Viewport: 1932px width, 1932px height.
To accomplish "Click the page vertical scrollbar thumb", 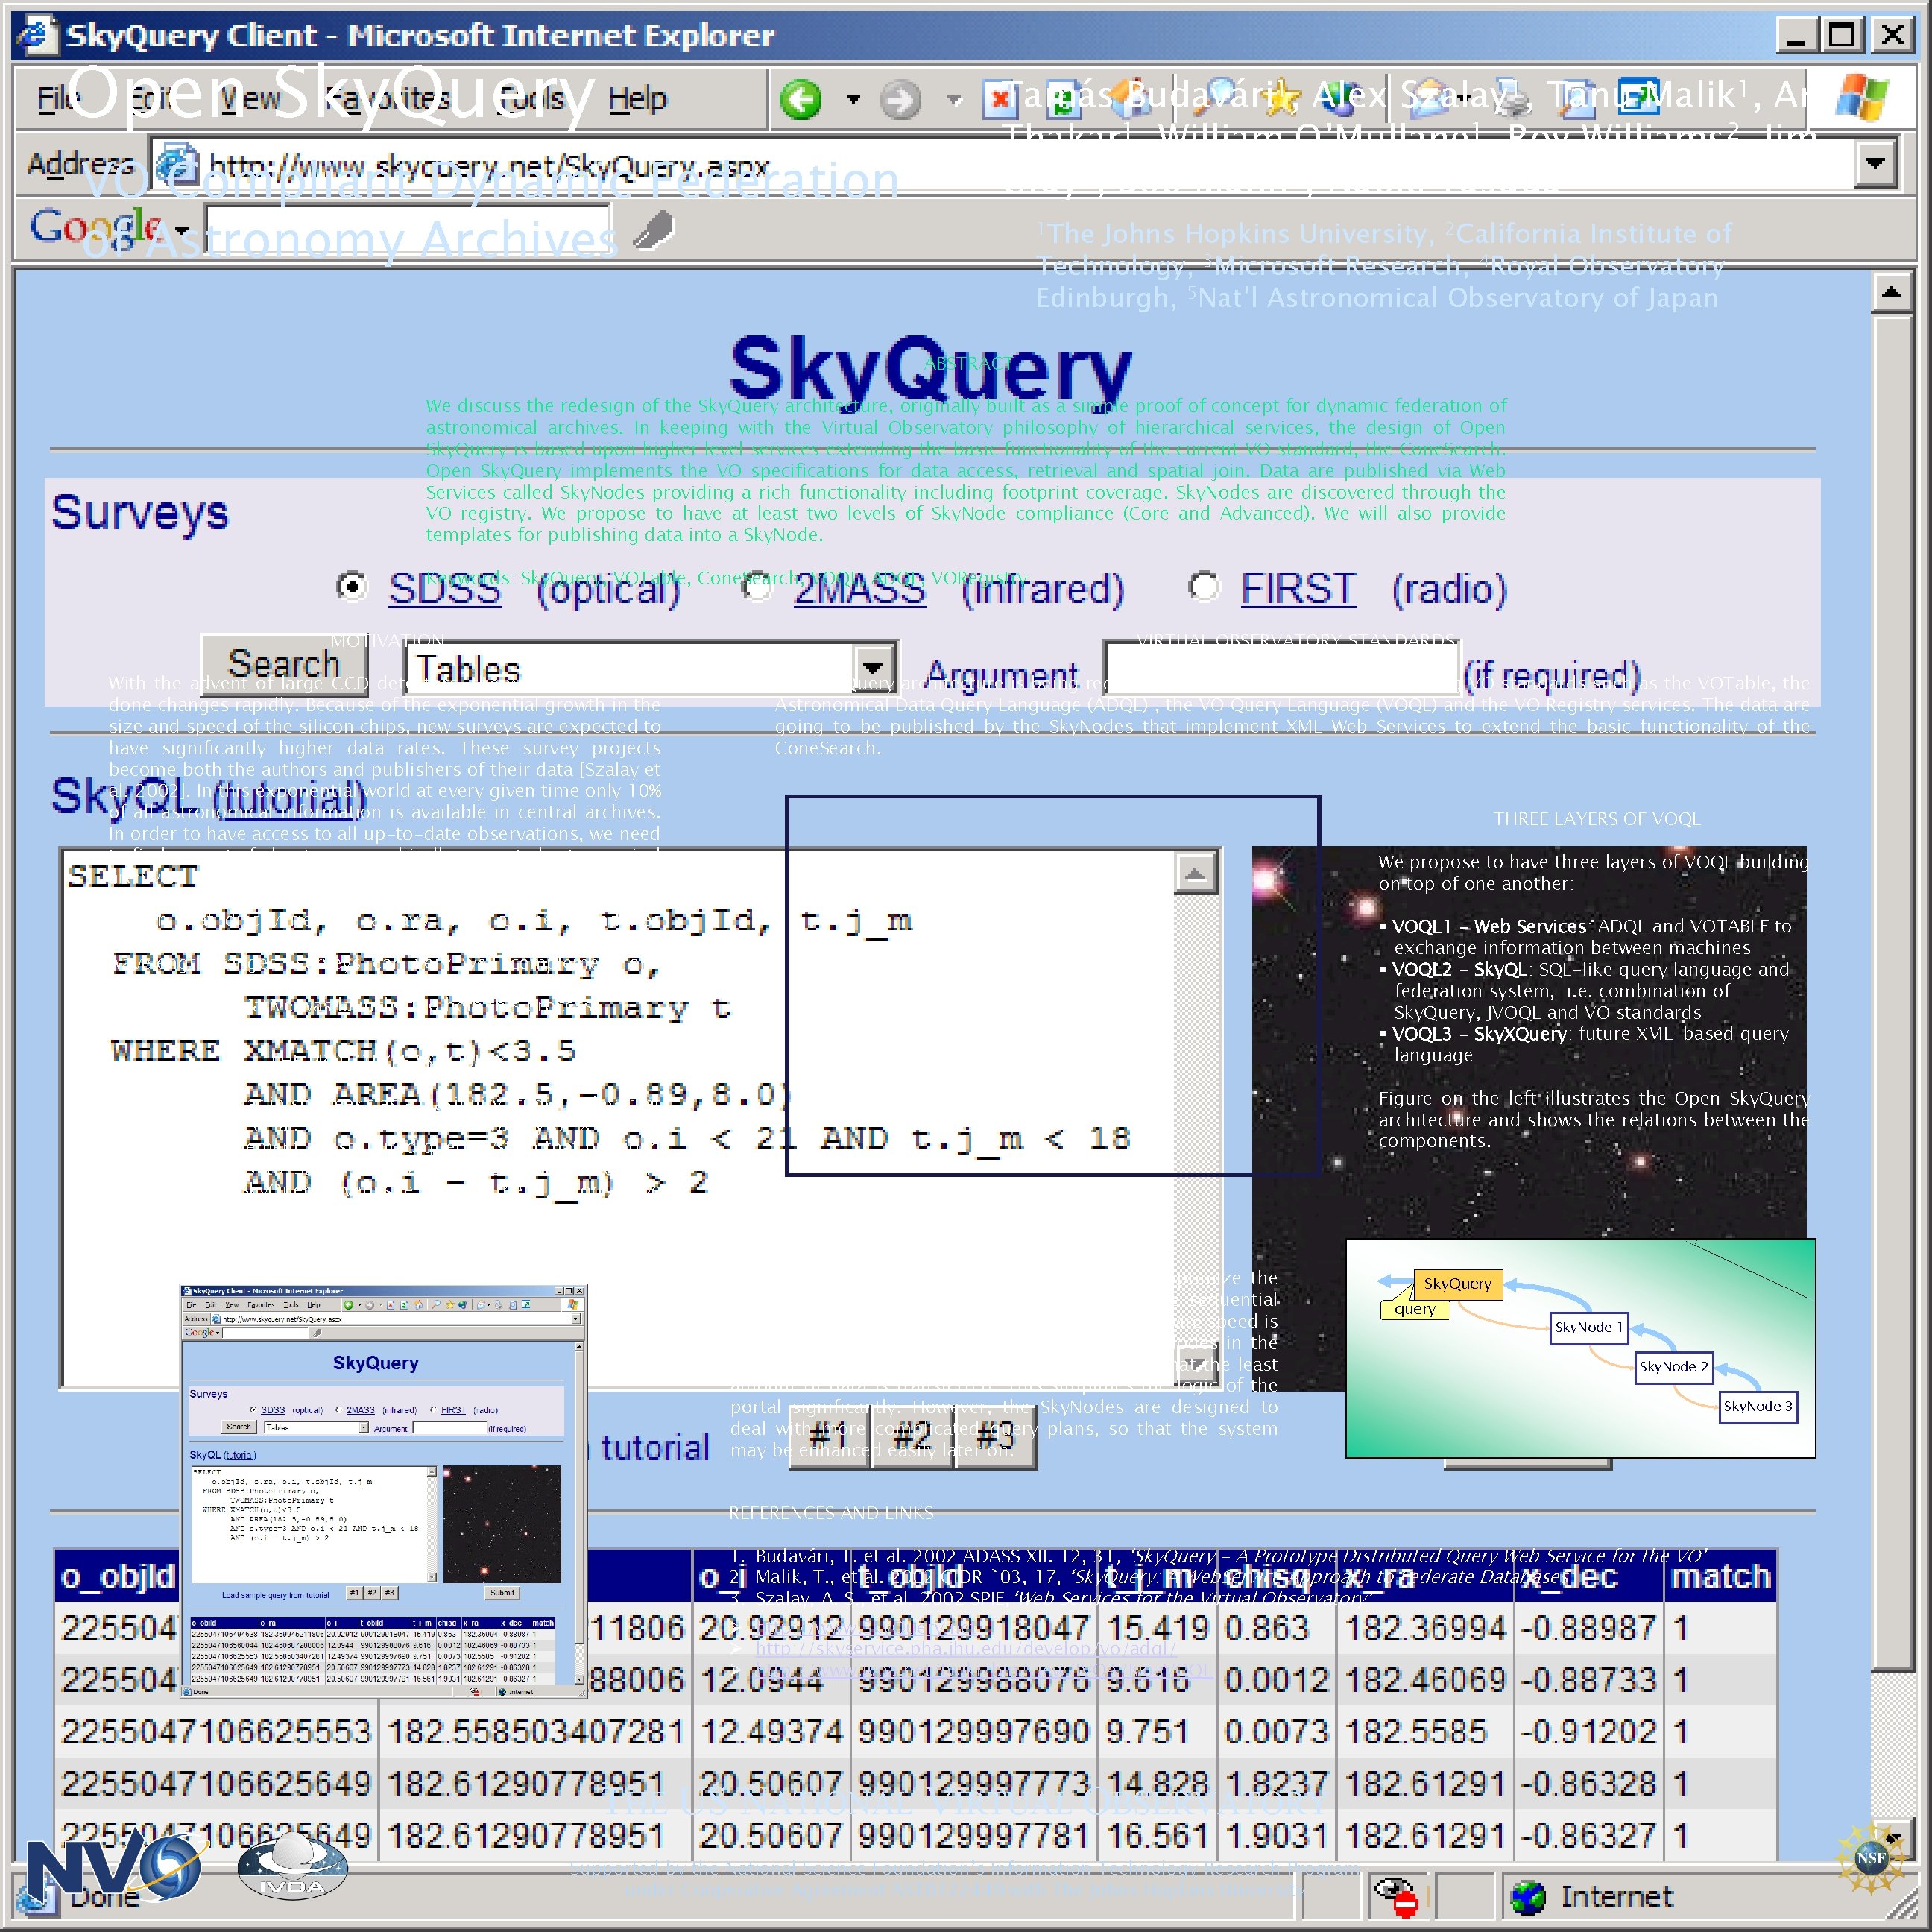I will 1891,992.
